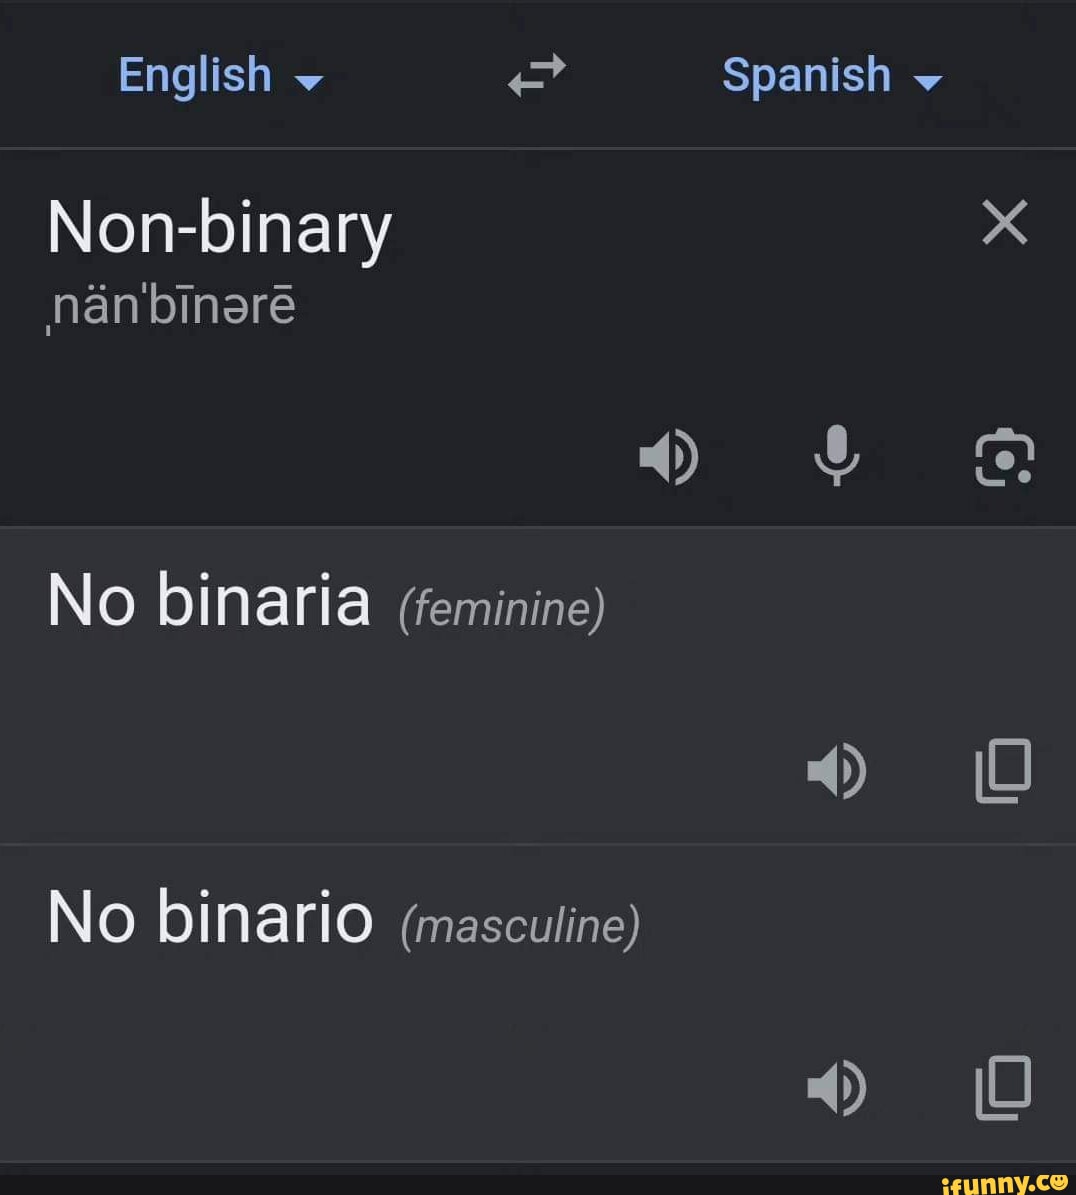
Task: Swap English and Spanish languages
Action: point(536,75)
